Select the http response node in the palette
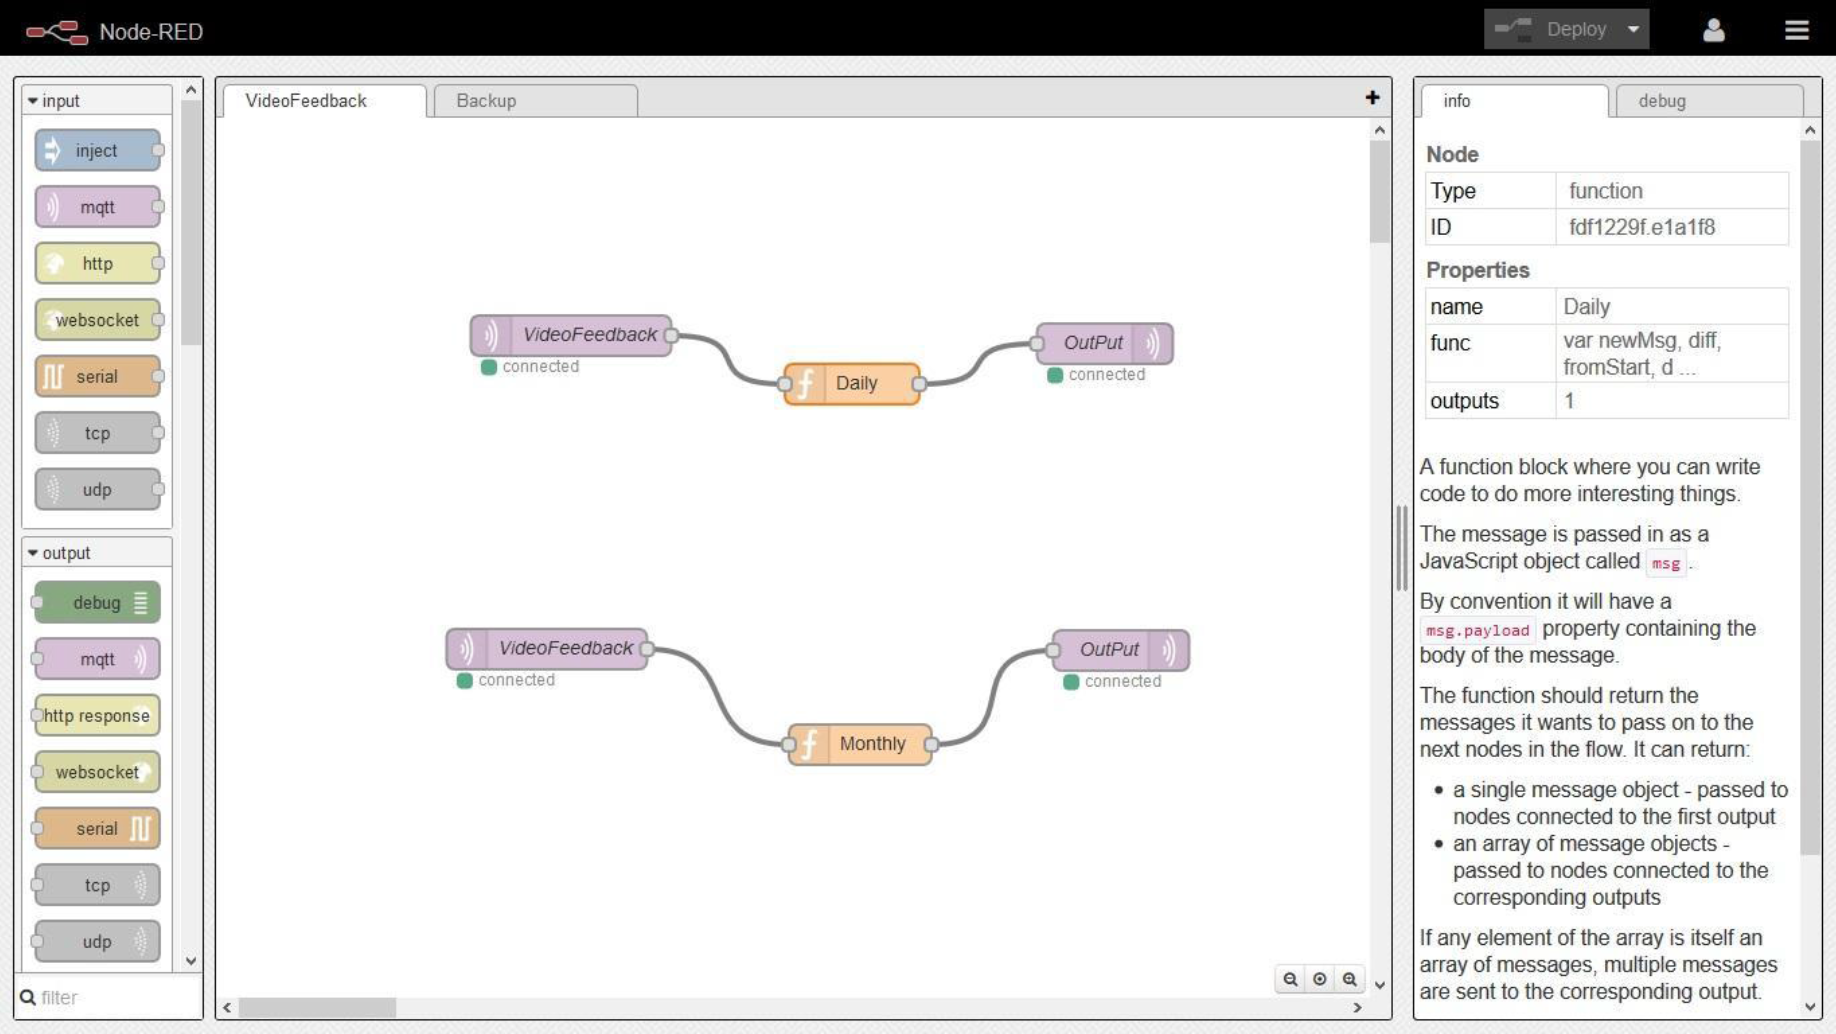 point(97,716)
